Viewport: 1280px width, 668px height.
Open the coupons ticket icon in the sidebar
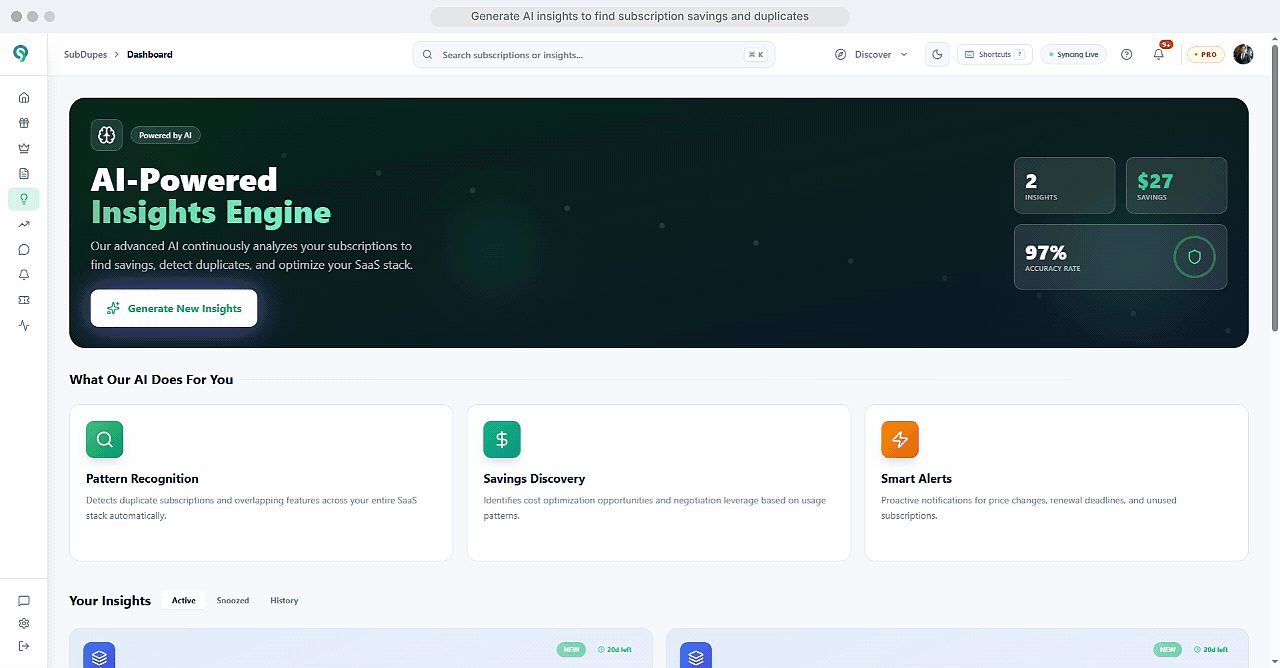coord(23,299)
